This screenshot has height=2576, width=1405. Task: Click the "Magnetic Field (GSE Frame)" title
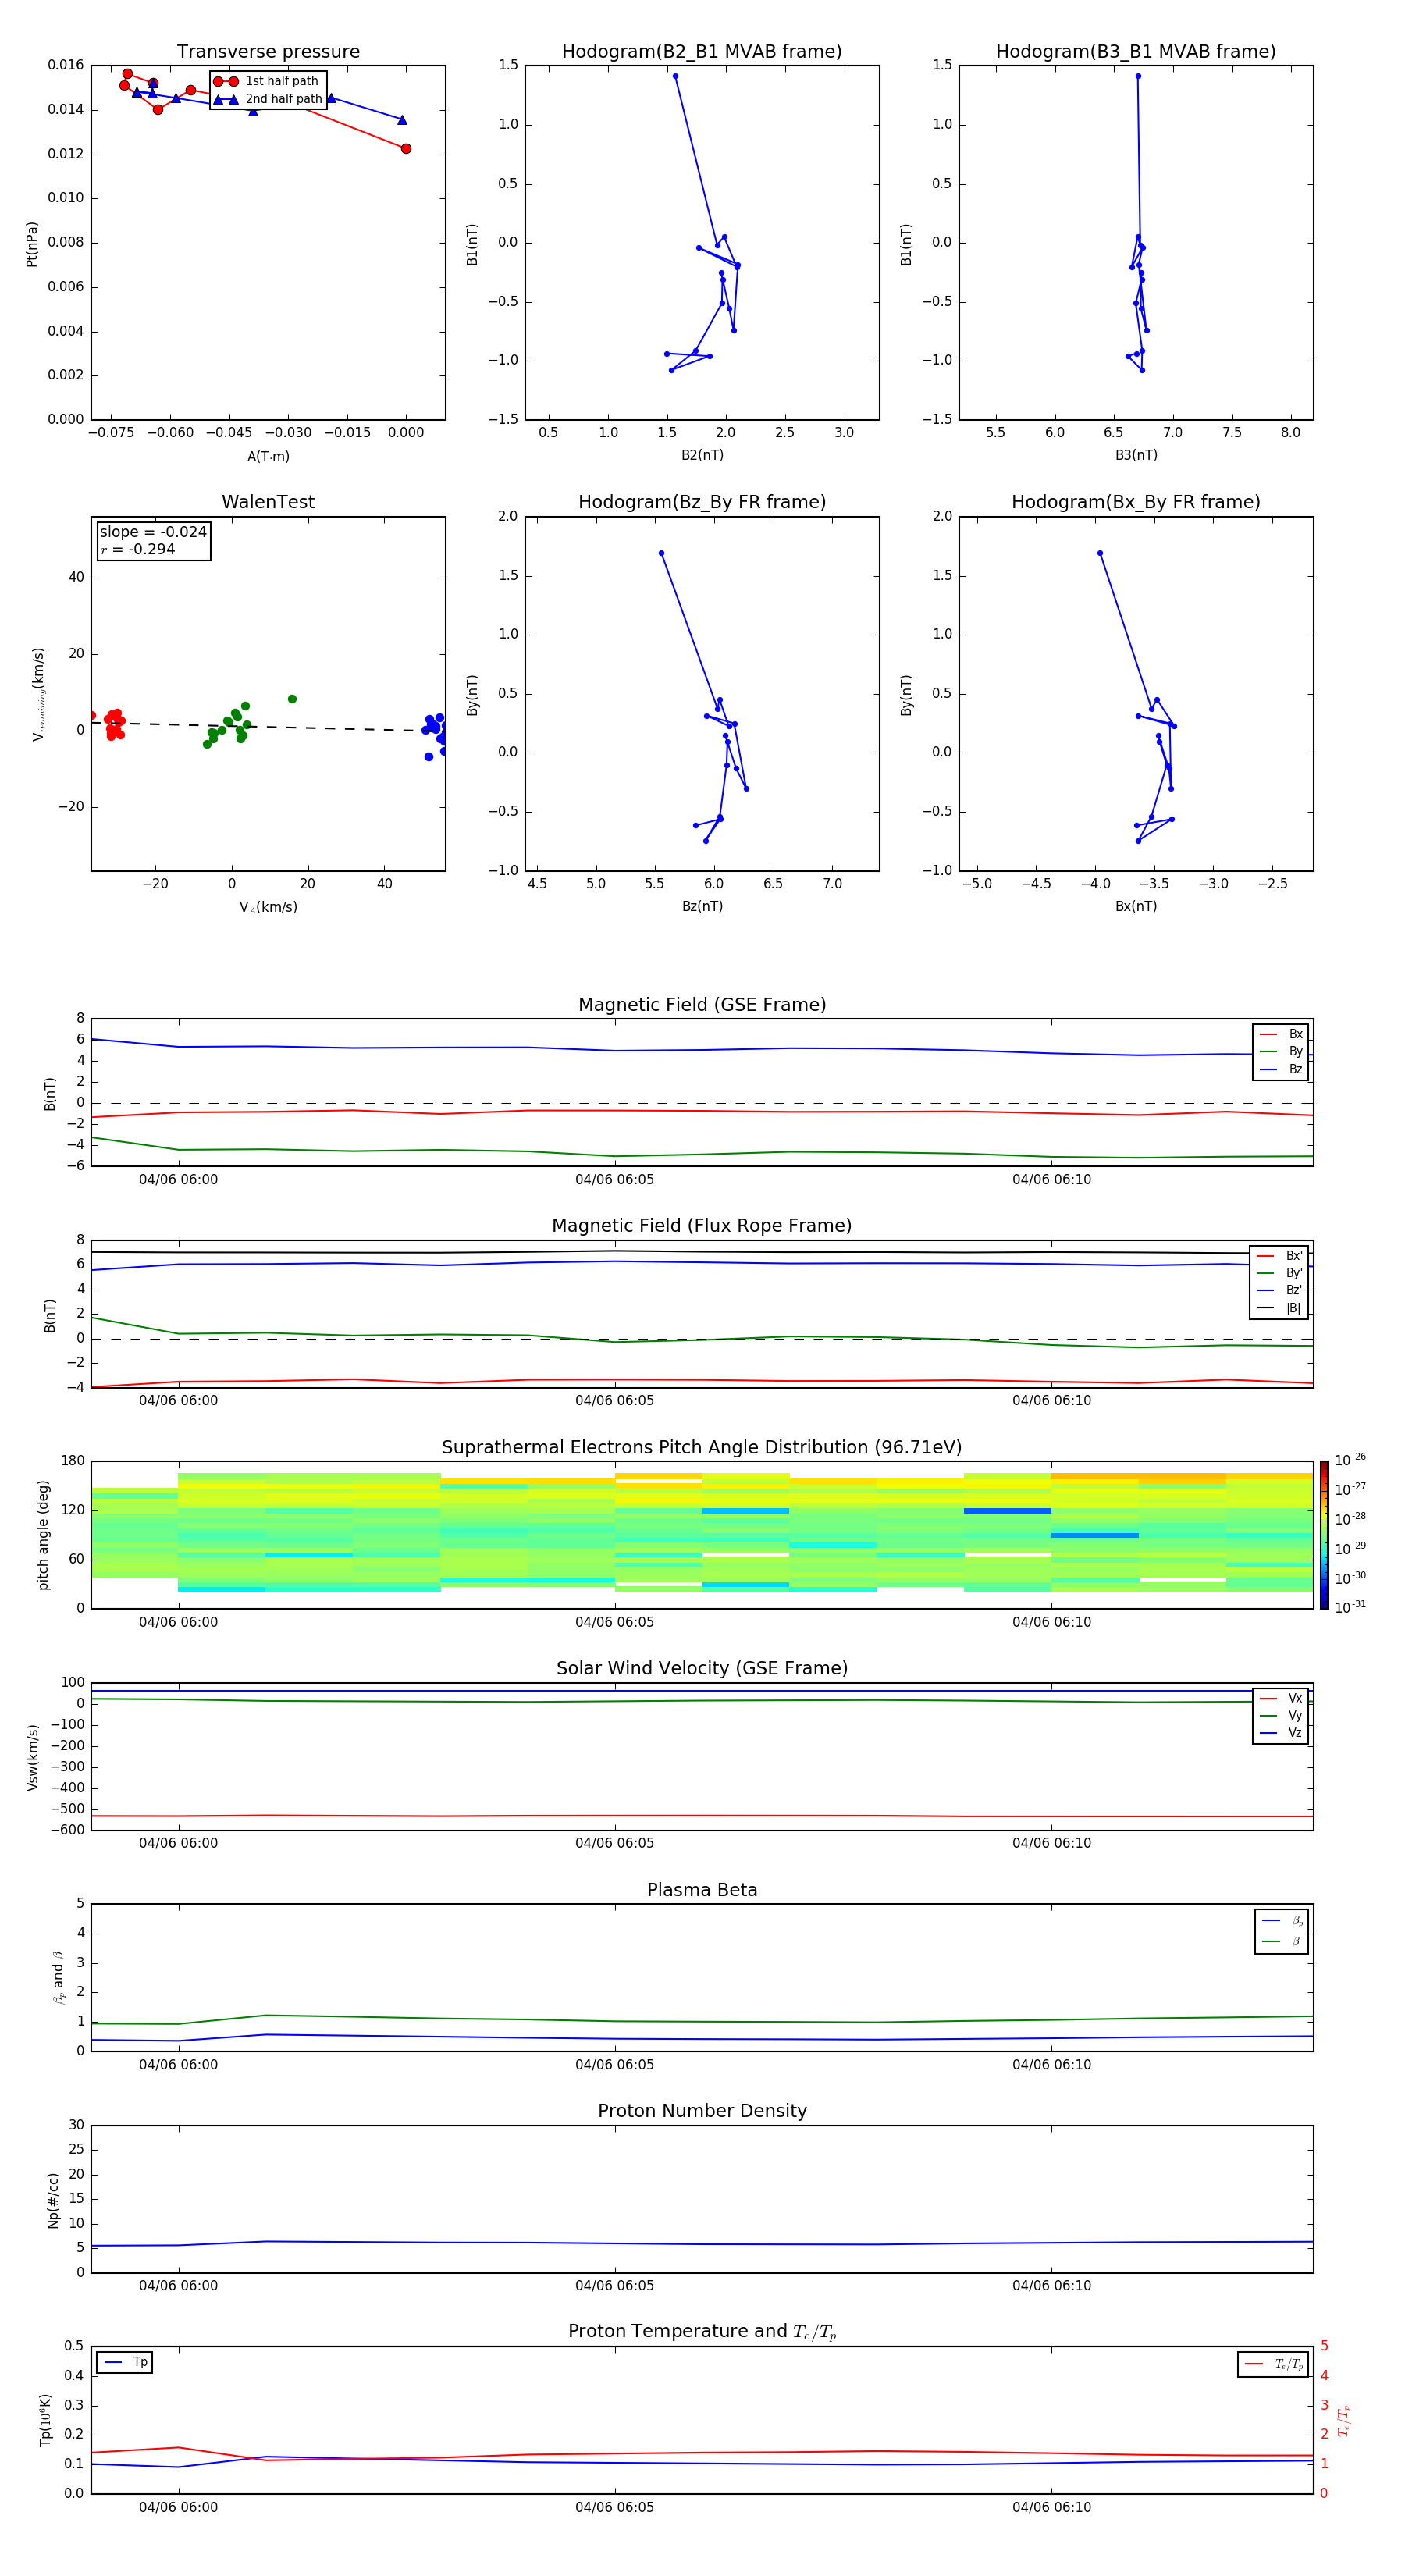click(x=702, y=1005)
